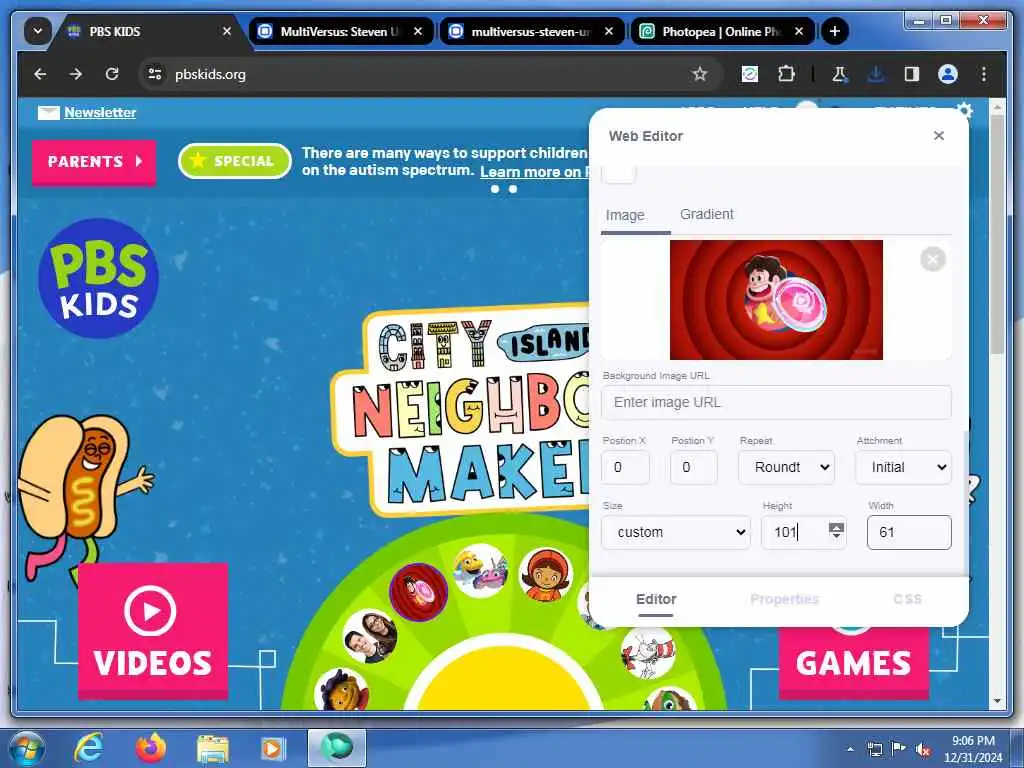Image resolution: width=1024 pixels, height=768 pixels.
Task: Open the tab search dropdown arrow
Action: (x=38, y=31)
